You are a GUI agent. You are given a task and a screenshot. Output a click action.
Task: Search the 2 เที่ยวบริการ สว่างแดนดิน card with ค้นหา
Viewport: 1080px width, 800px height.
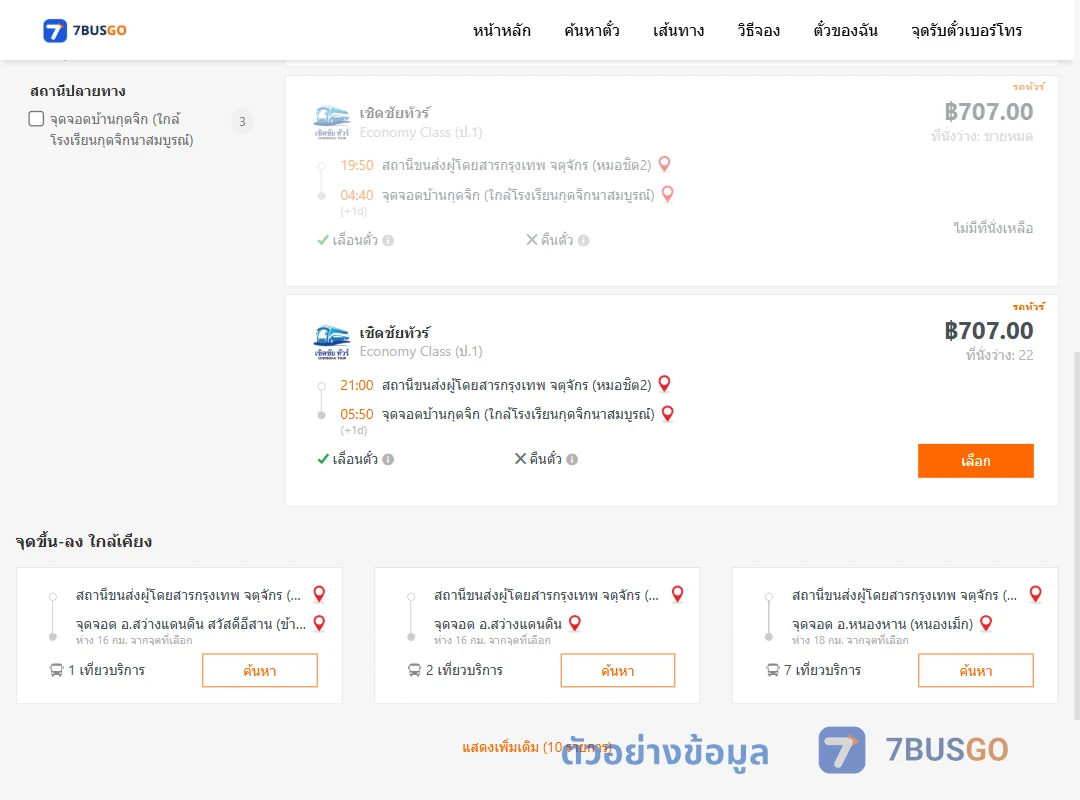618,670
